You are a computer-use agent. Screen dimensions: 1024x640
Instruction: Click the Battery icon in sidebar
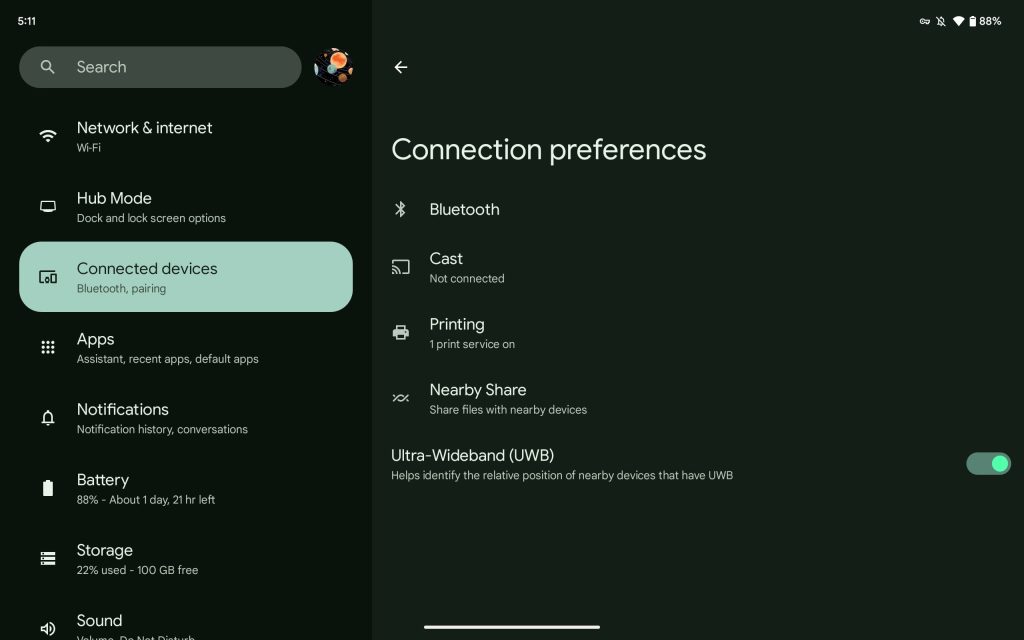point(48,488)
